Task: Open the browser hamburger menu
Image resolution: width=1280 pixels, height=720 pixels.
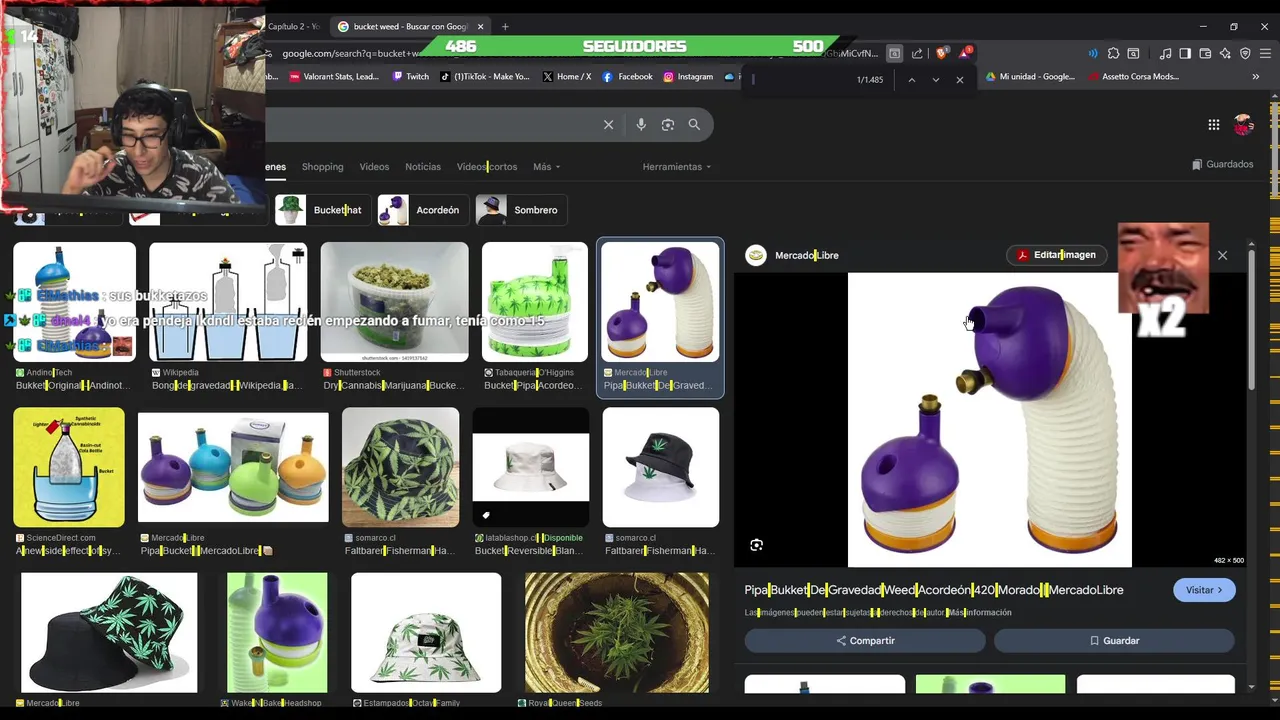Action: click(1265, 53)
